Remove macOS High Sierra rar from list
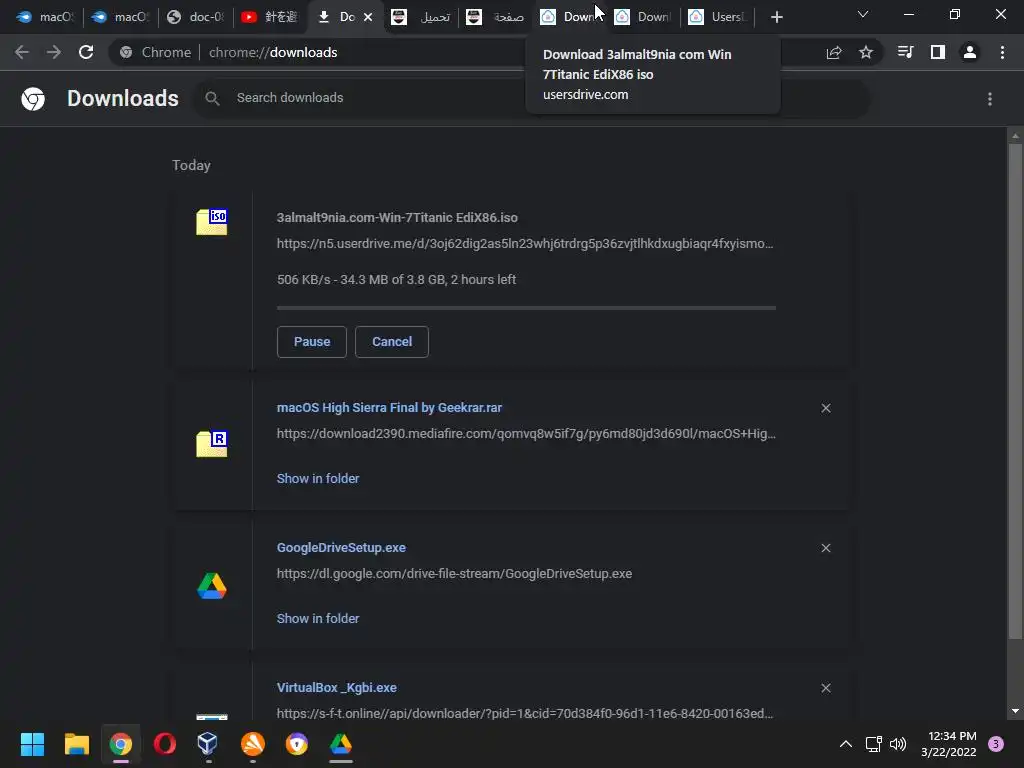Viewport: 1024px width, 768px height. (826, 408)
